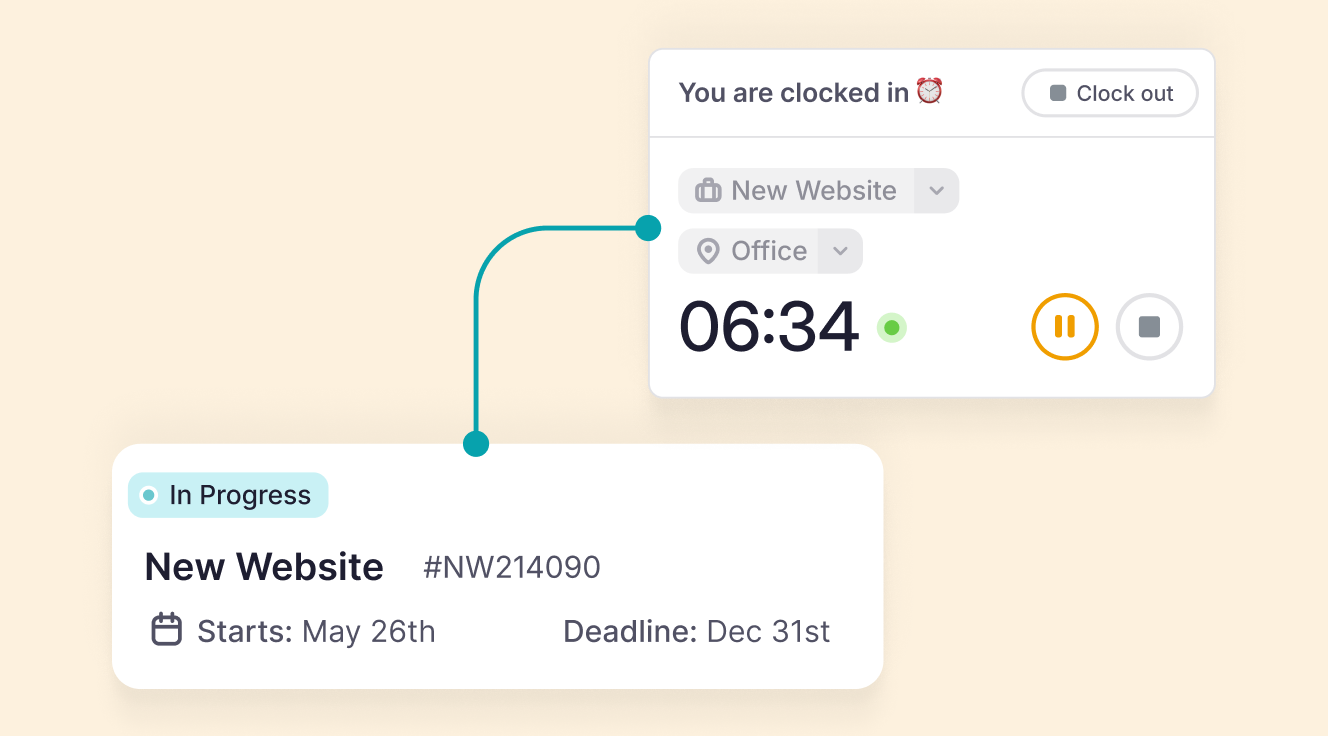The width and height of the screenshot is (1328, 736).
Task: Click the status dot in the In Progress badge
Action: click(x=147, y=494)
